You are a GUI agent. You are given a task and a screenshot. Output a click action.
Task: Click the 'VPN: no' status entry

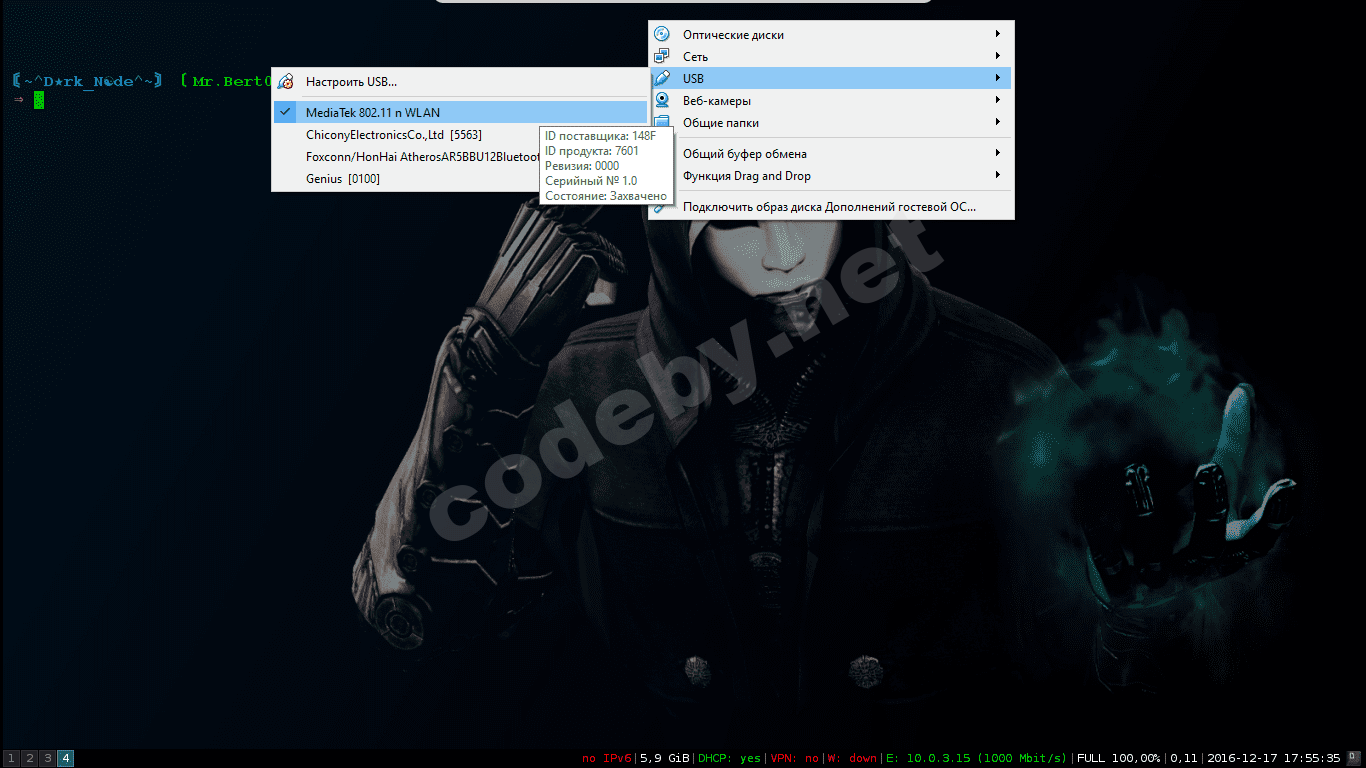[794, 758]
